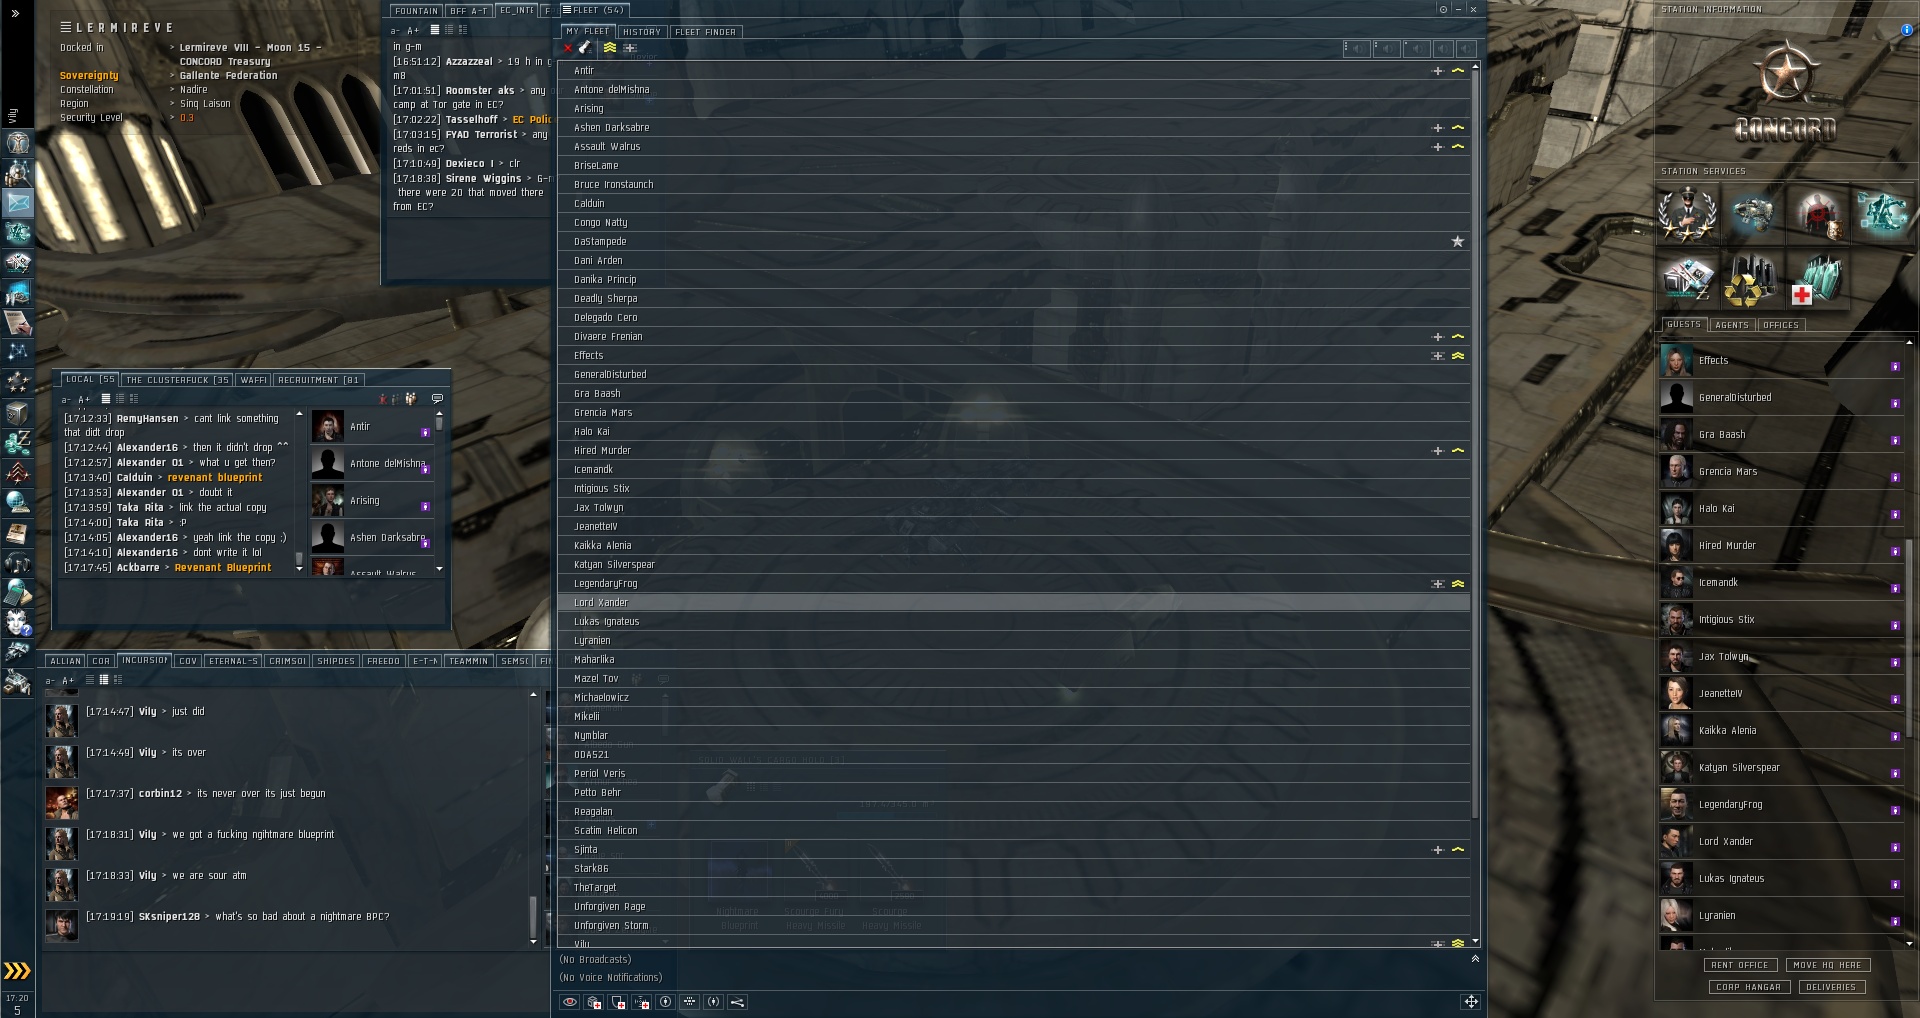This screenshot has height=1018, width=1920.
Task: Open the Fitting window from the Neocom
Action: 17,233
